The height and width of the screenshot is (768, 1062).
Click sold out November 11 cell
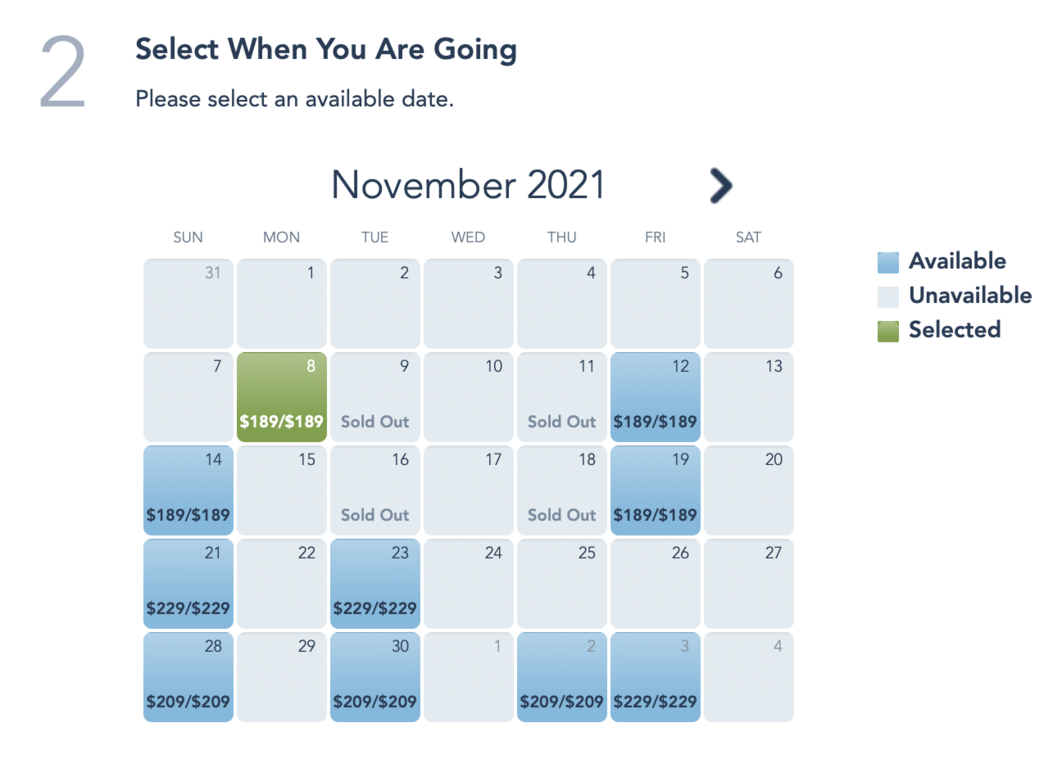coord(562,397)
